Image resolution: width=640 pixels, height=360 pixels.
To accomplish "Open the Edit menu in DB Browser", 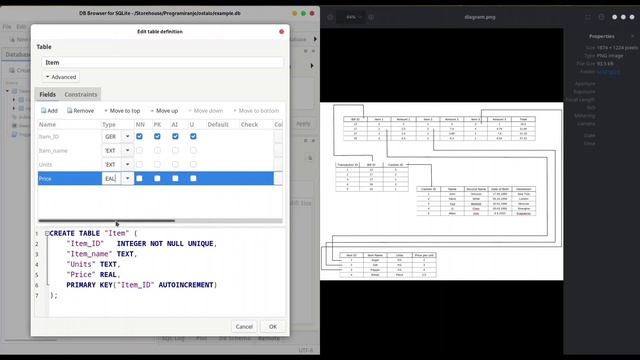I will 21,27.
